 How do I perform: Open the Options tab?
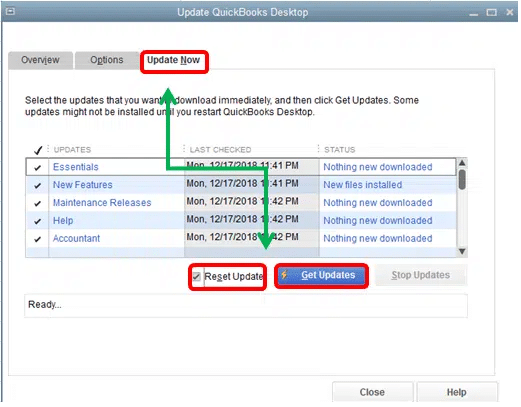[x=107, y=60]
